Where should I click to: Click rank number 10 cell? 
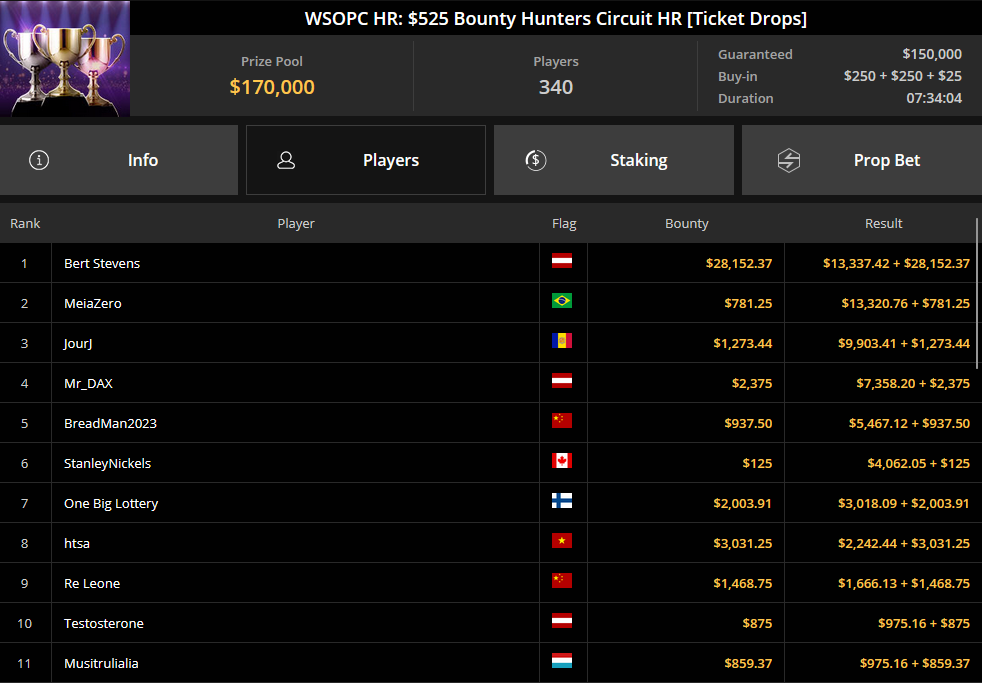(24, 624)
